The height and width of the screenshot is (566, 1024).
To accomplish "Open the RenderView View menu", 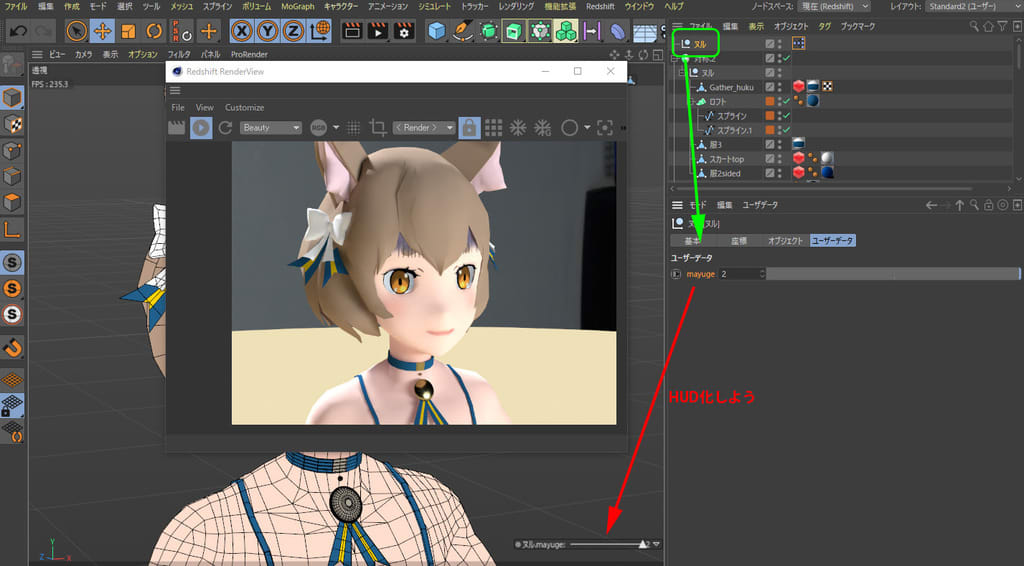I will point(204,107).
